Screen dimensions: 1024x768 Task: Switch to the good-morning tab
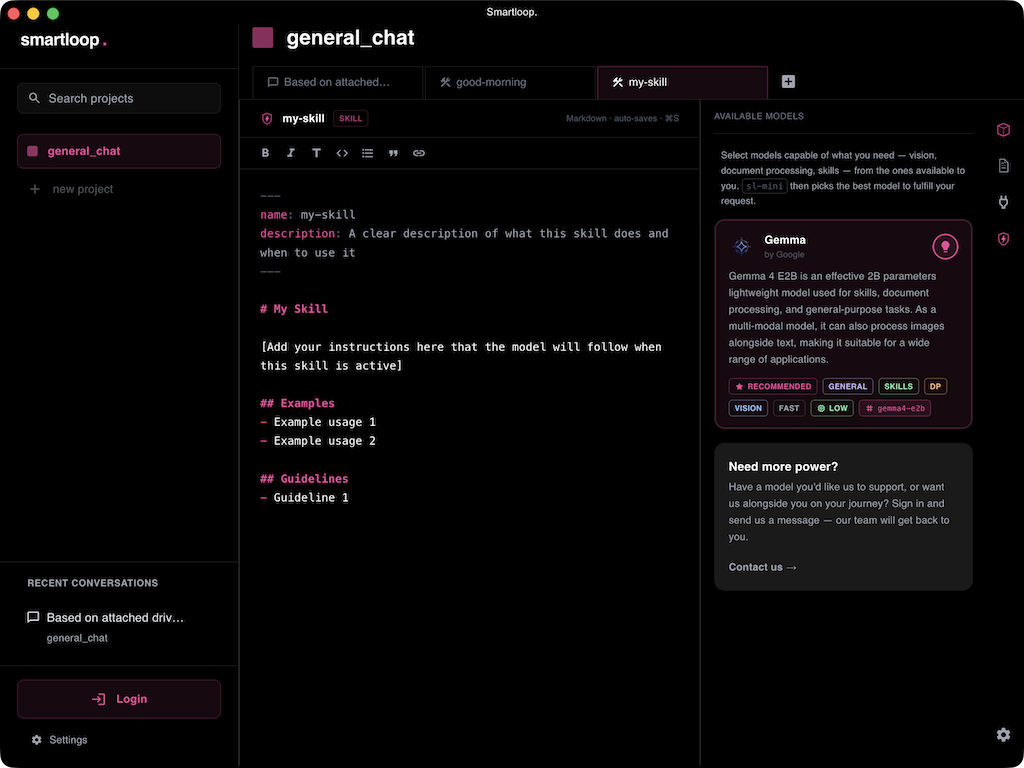pyautogui.click(x=510, y=82)
